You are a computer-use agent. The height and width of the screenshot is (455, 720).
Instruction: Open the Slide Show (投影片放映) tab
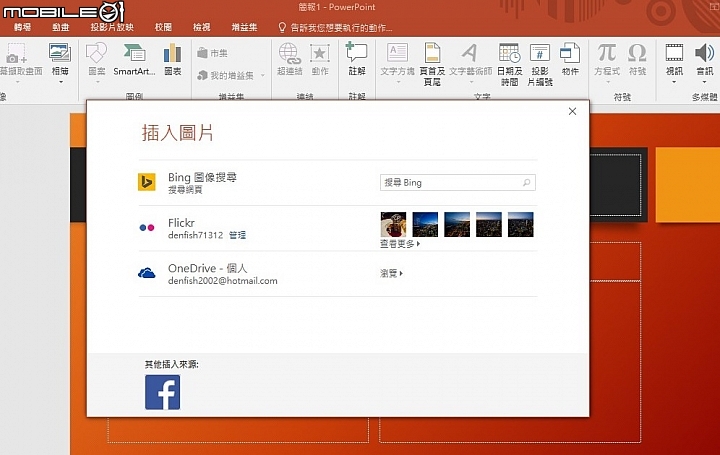coord(112,28)
